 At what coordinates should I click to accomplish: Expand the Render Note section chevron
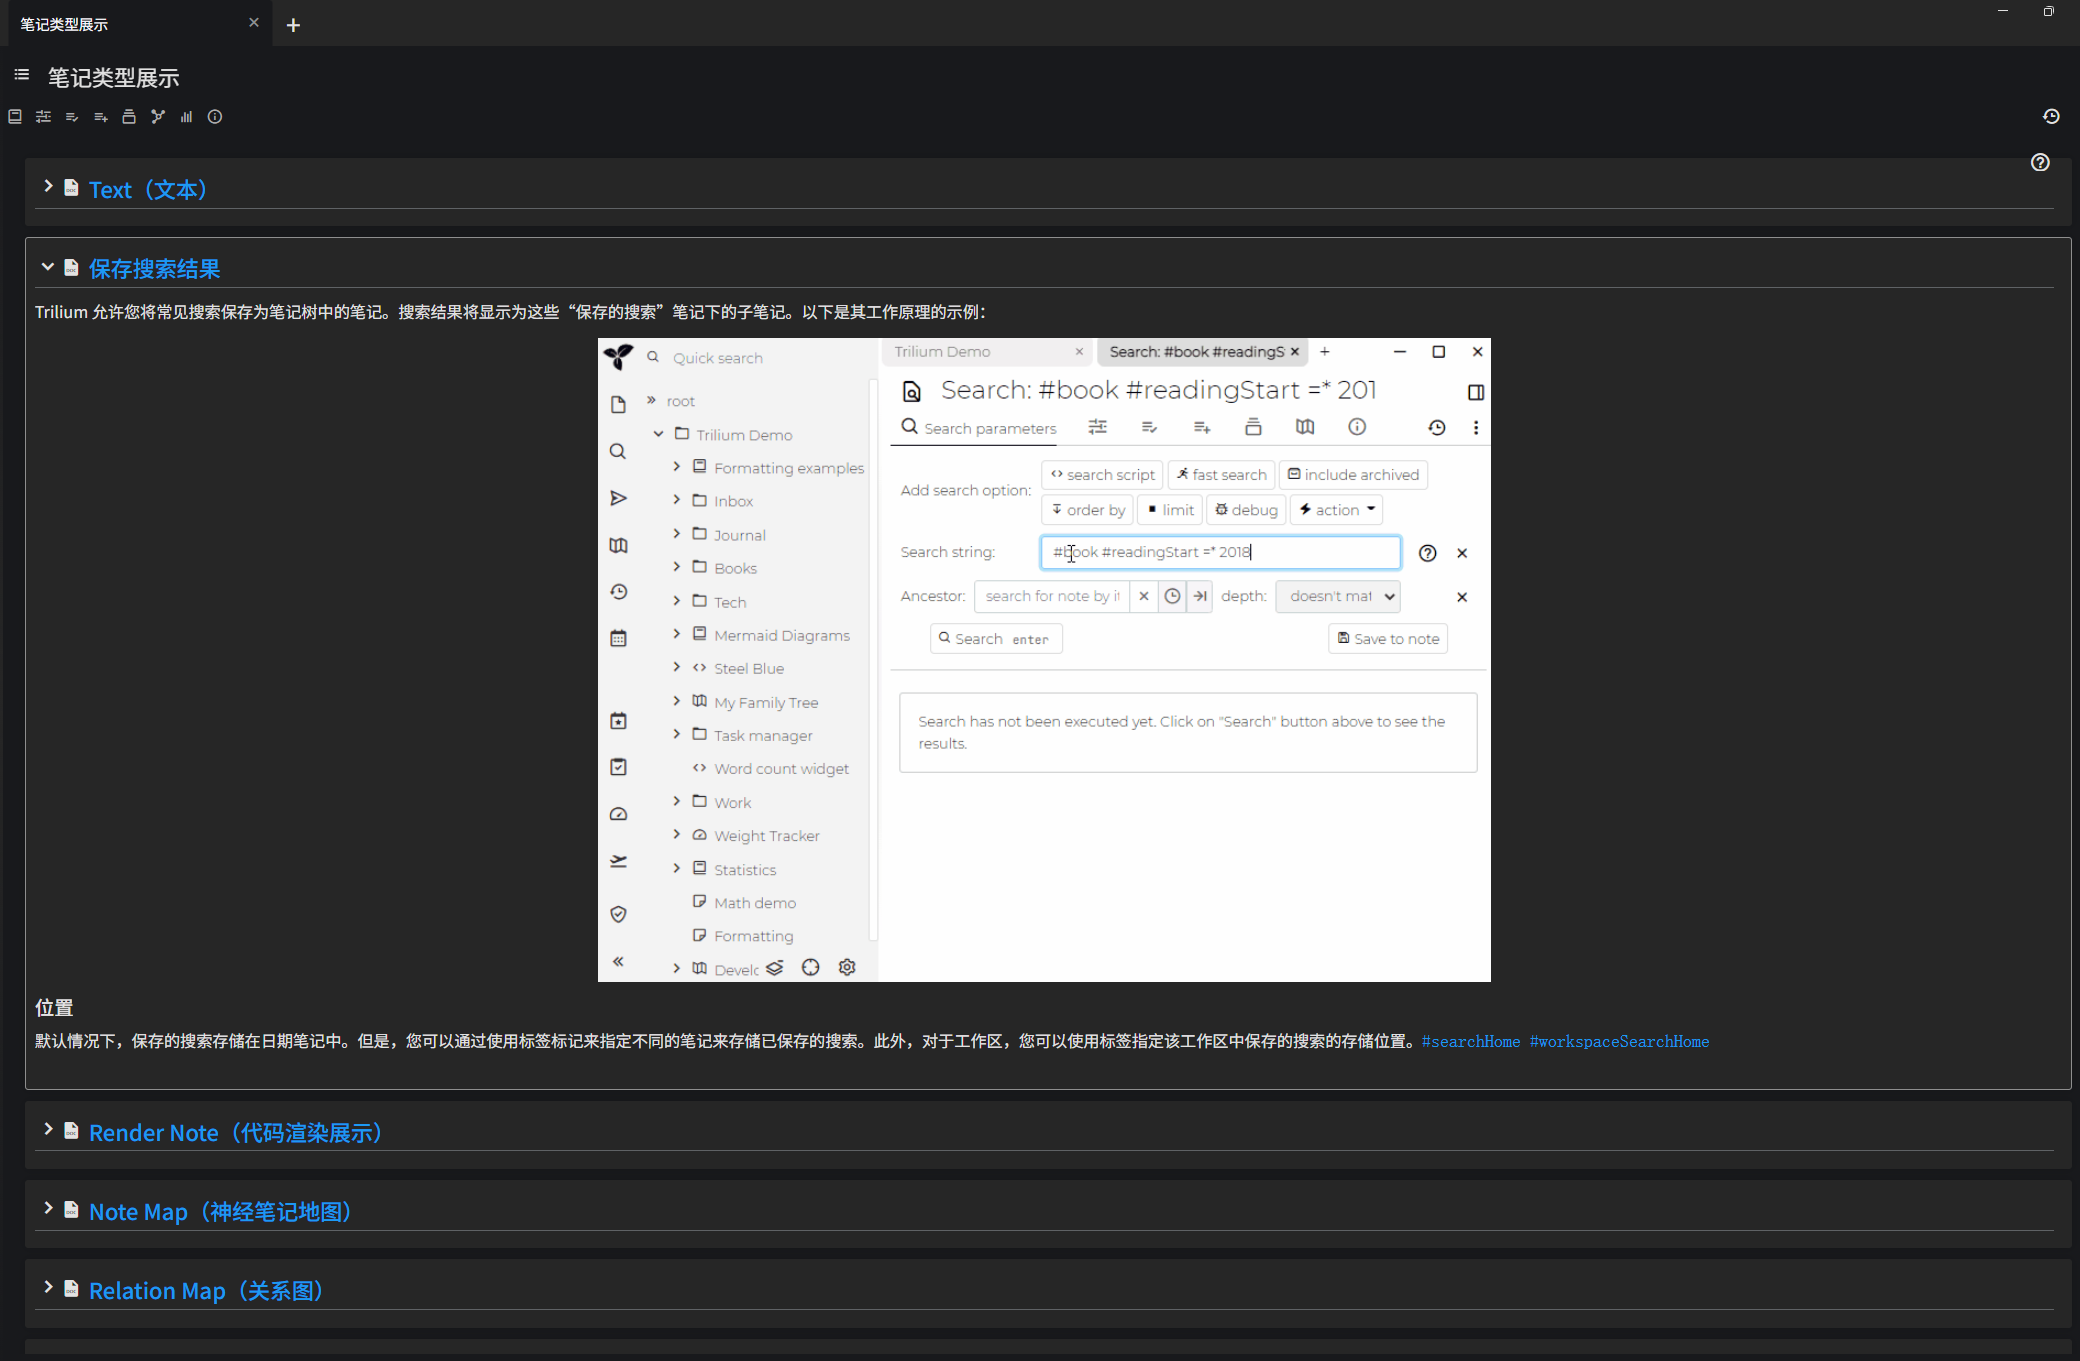pyautogui.click(x=47, y=1130)
